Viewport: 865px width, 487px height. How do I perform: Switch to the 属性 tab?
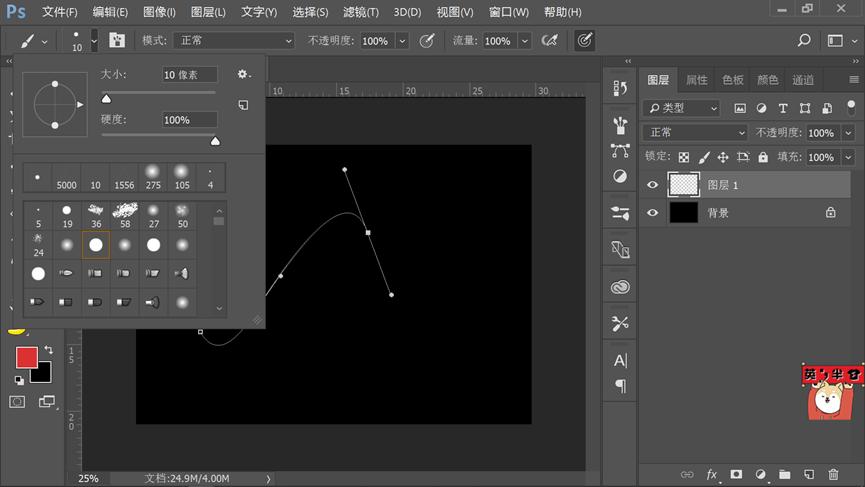coord(697,80)
